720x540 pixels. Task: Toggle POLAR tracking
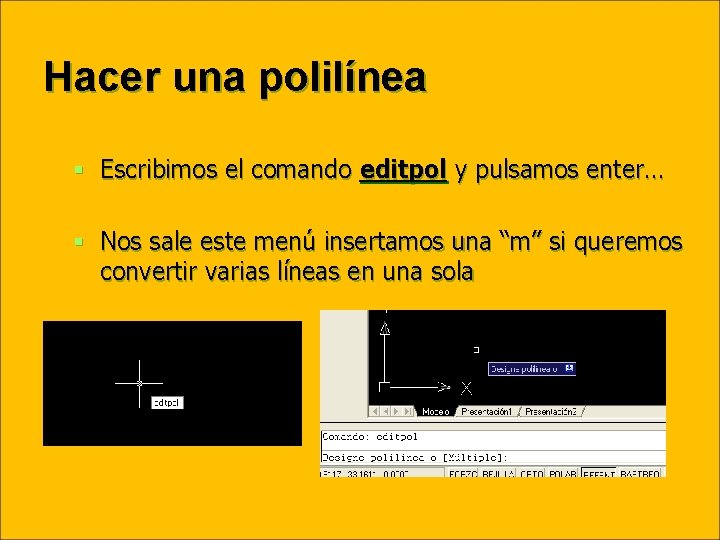click(x=562, y=473)
